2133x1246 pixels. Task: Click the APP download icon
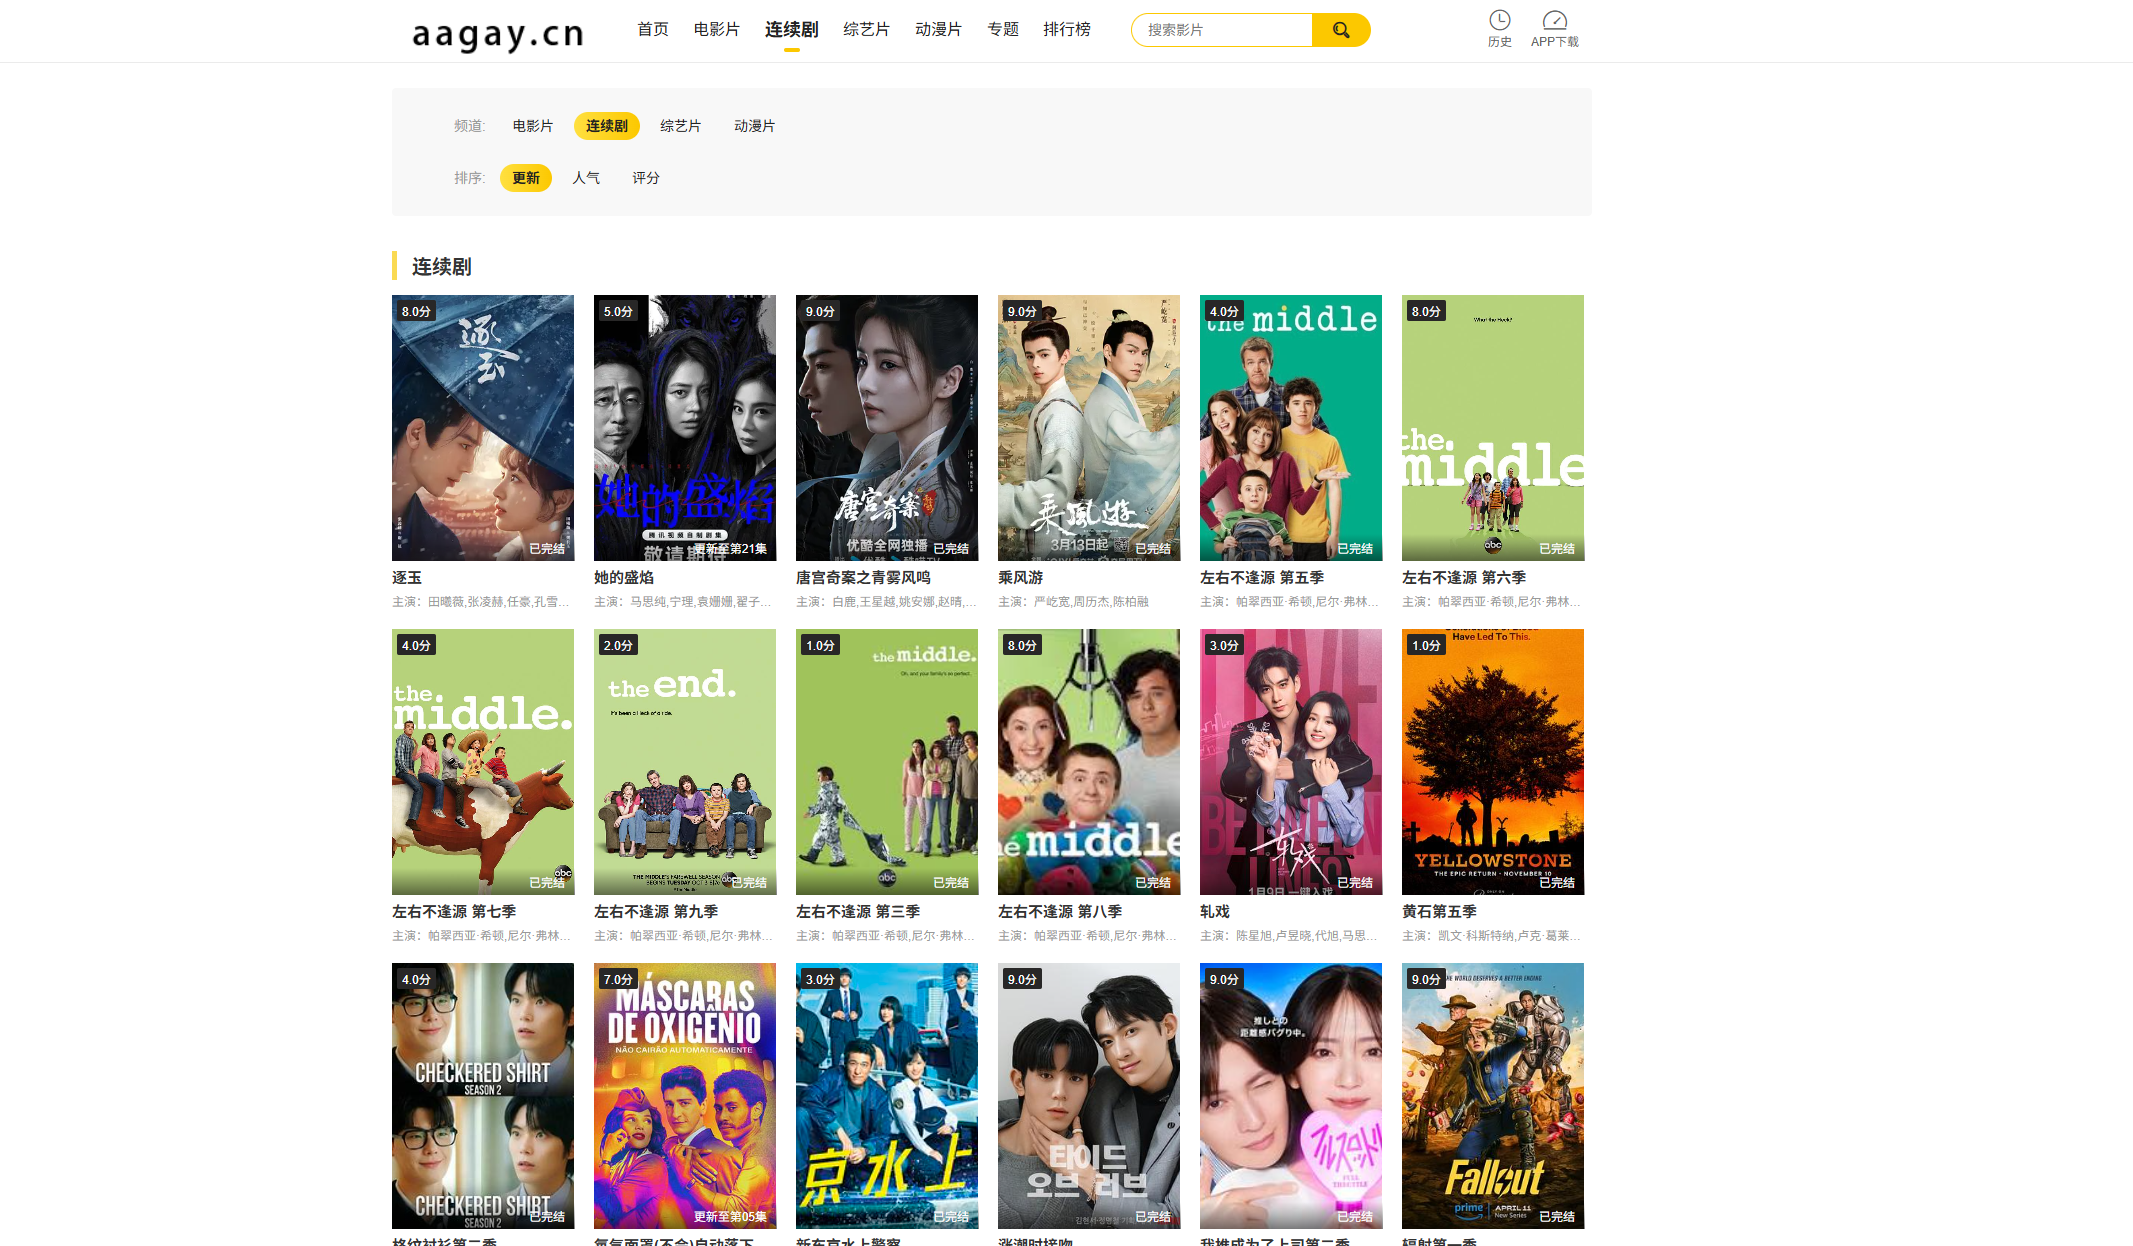coord(1554,21)
